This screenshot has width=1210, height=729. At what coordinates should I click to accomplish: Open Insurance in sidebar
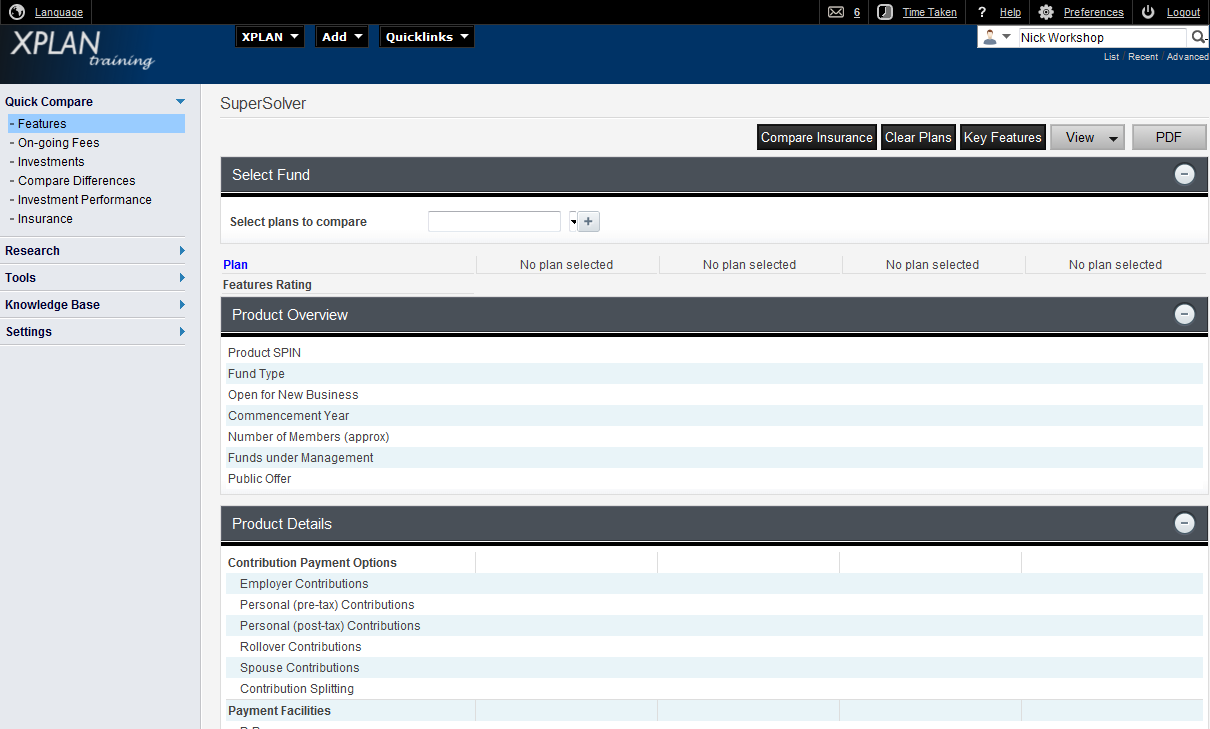pyautogui.click(x=45, y=219)
